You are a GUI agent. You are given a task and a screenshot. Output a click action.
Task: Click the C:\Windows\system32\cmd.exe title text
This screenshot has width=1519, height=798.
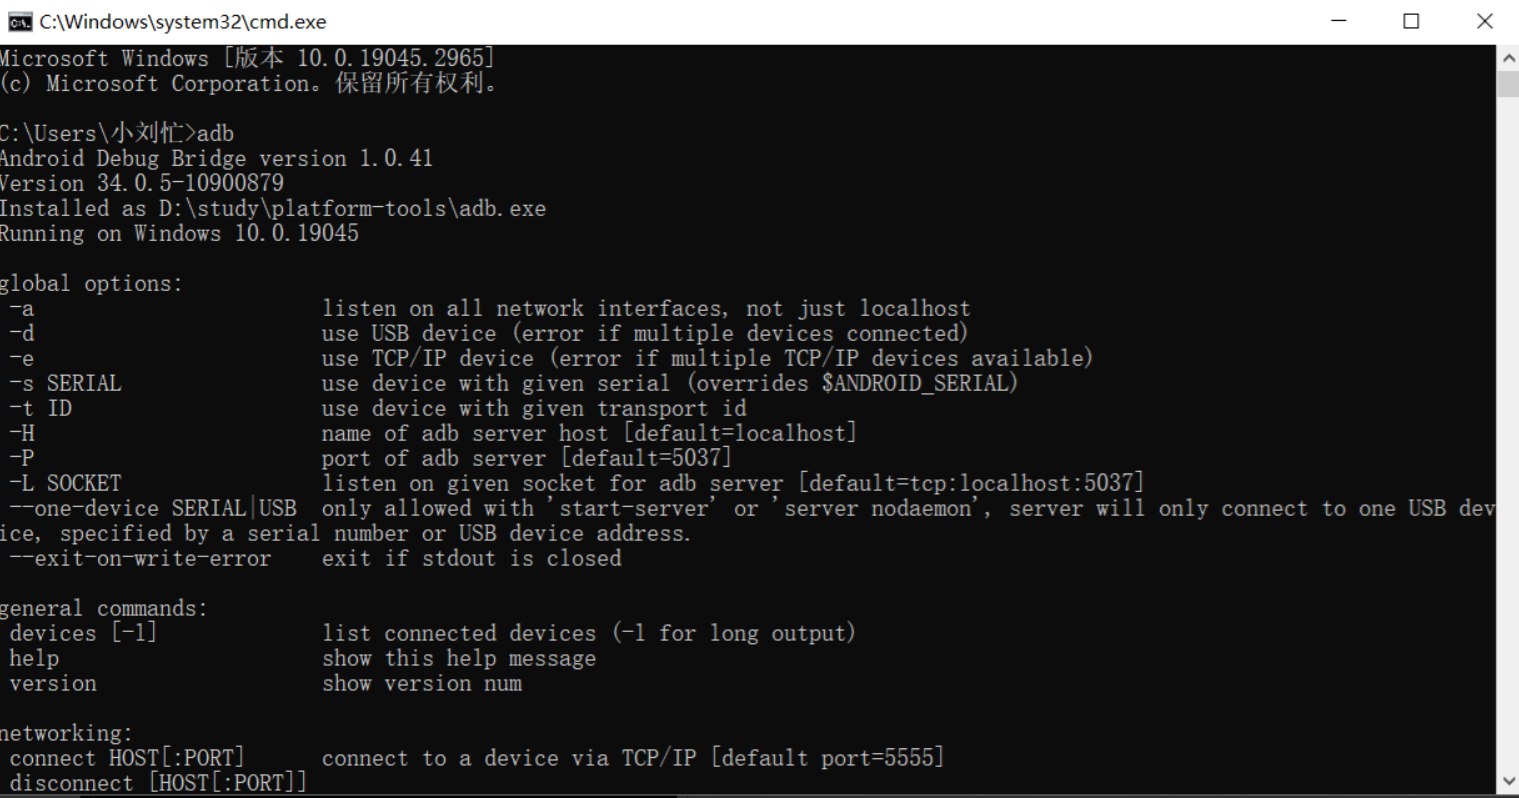tap(183, 22)
